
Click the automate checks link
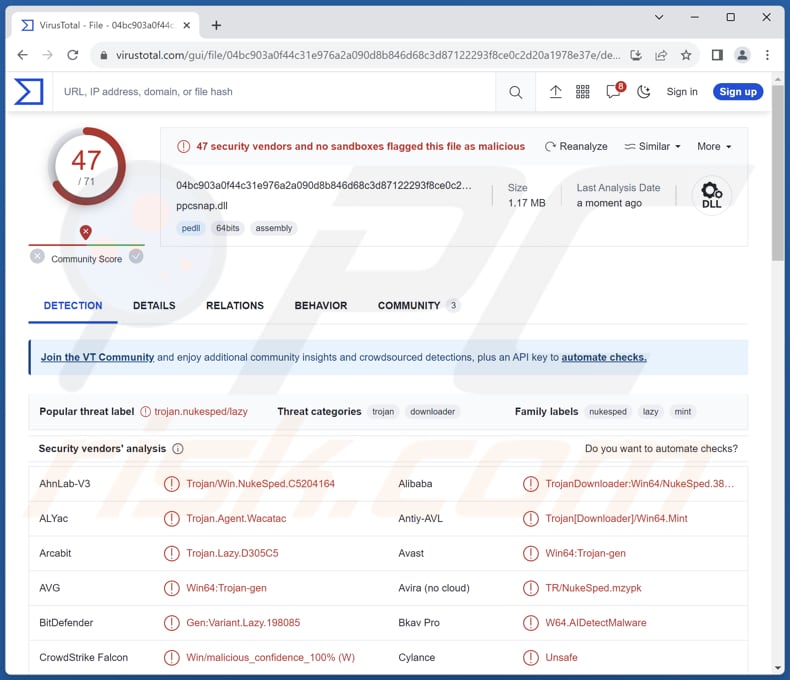[604, 357]
